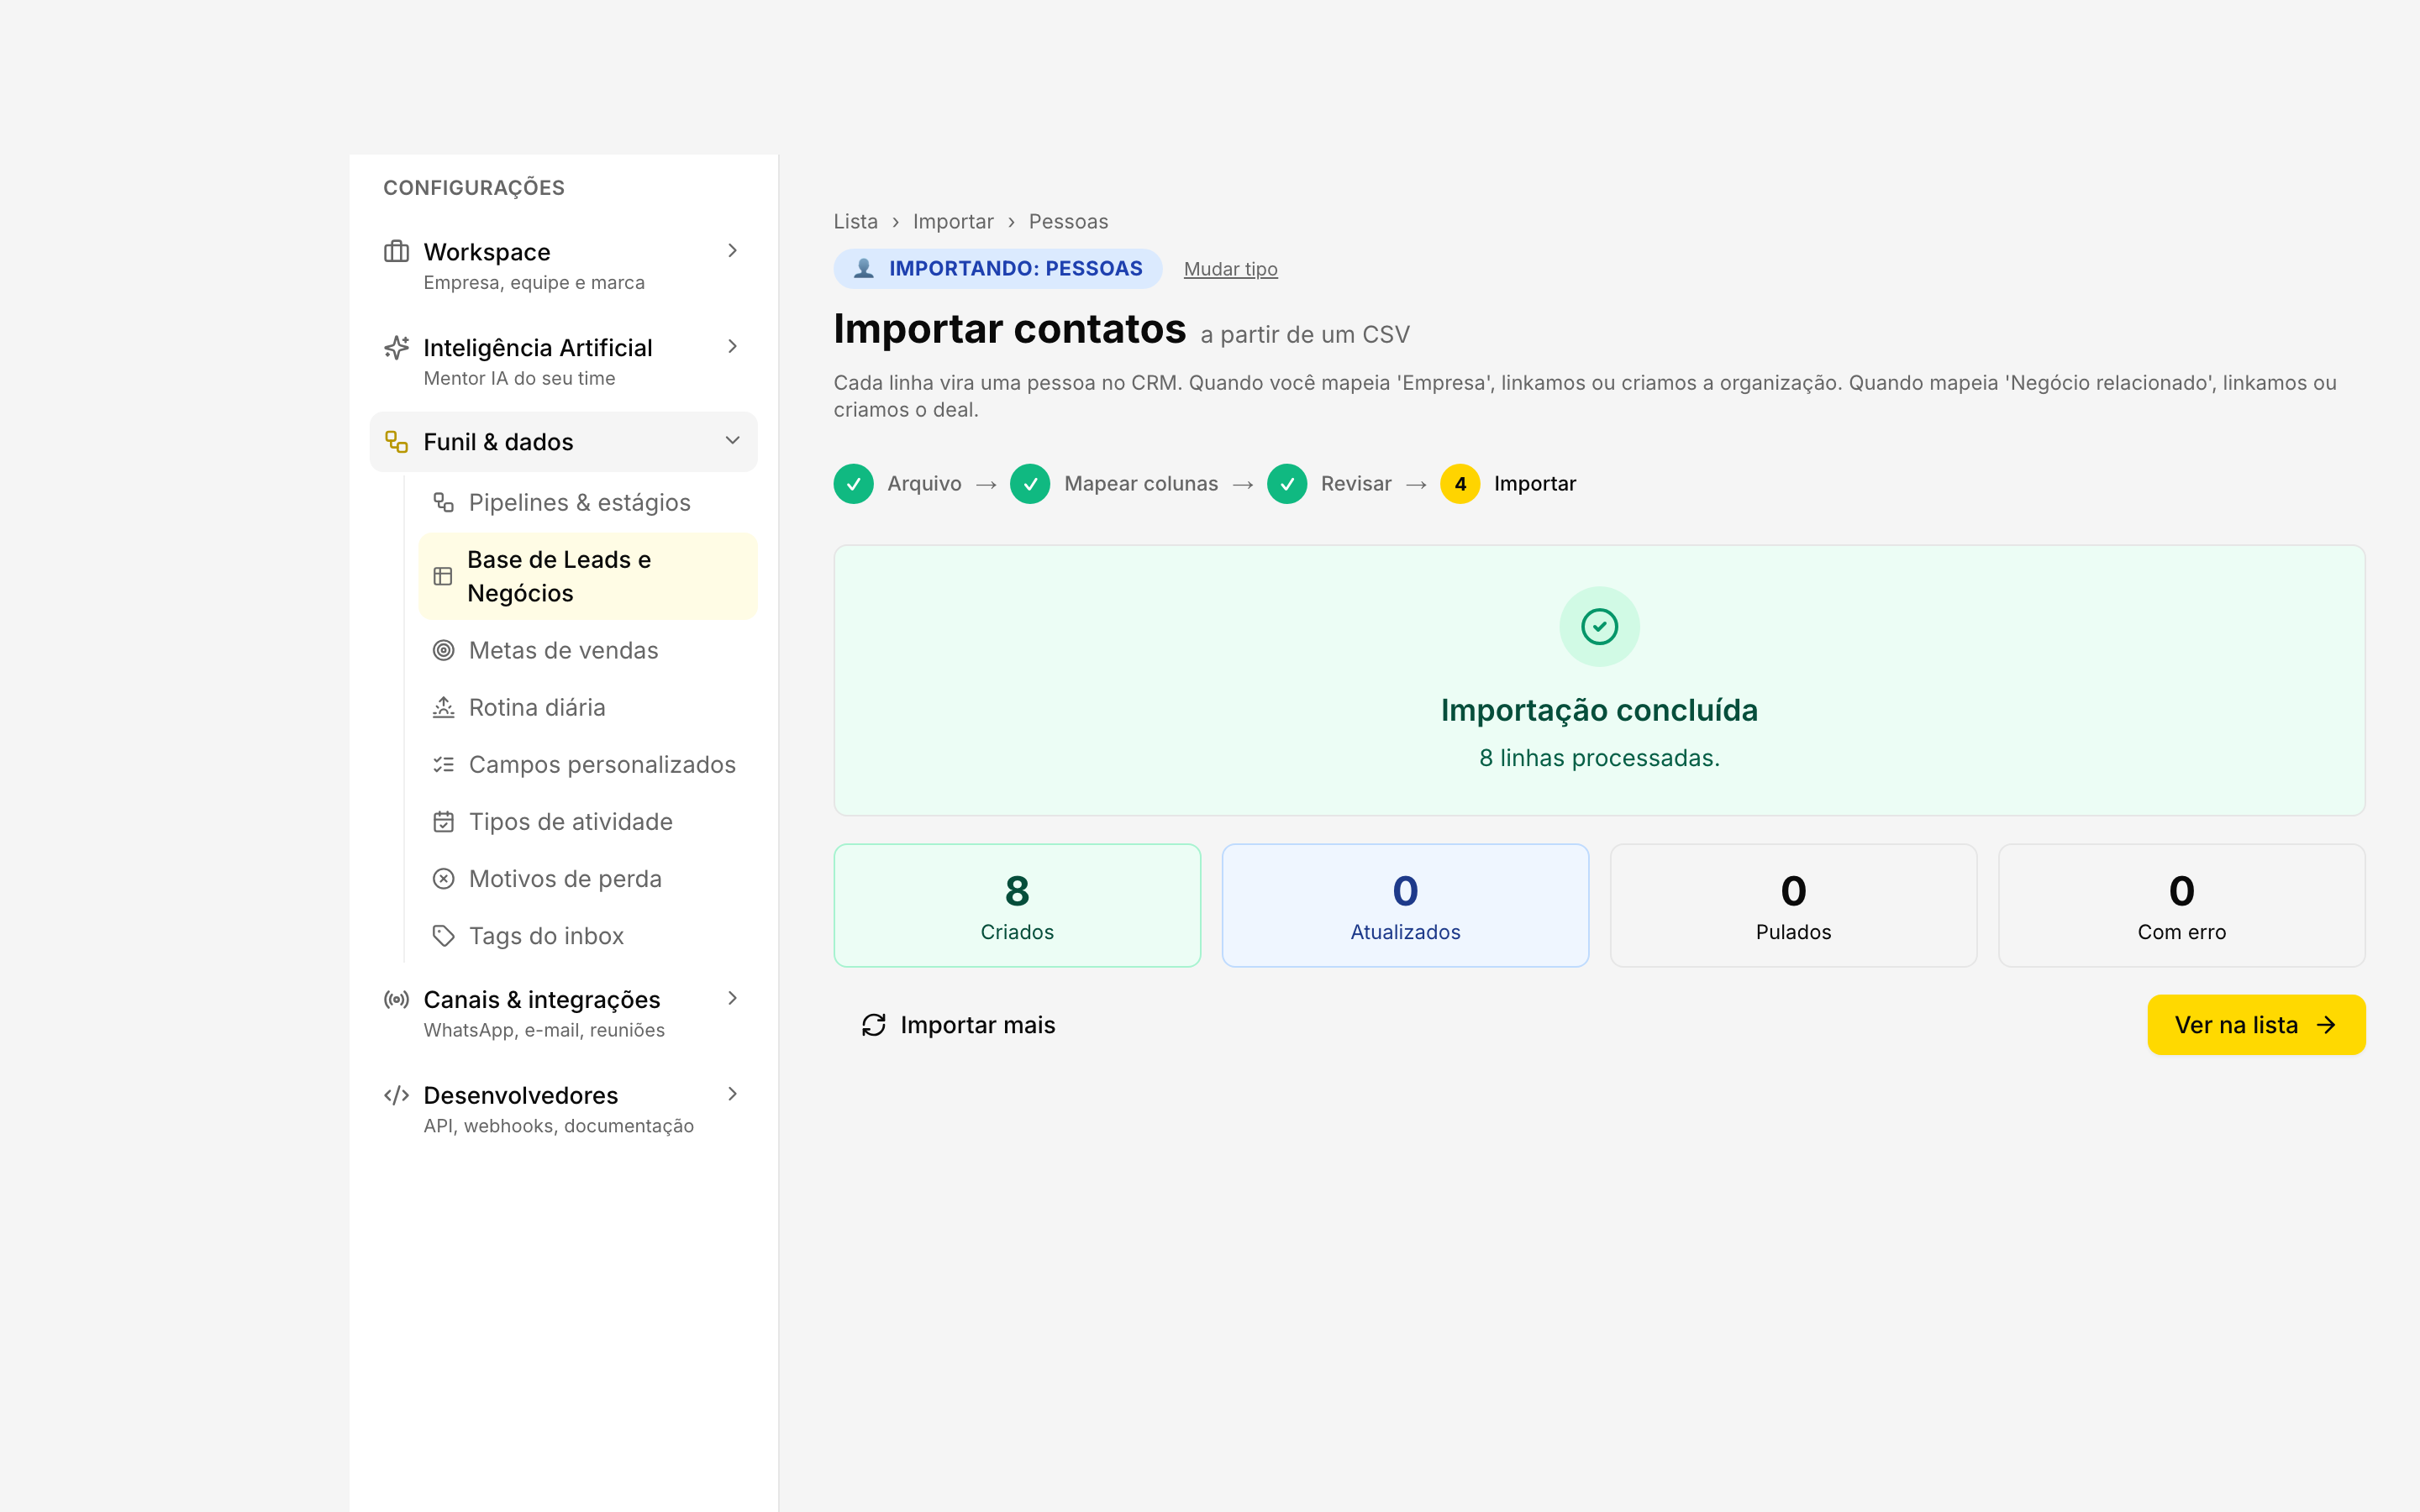The height and width of the screenshot is (1512, 2420).
Task: Select Campos personalizados menu item
Action: tap(588, 764)
